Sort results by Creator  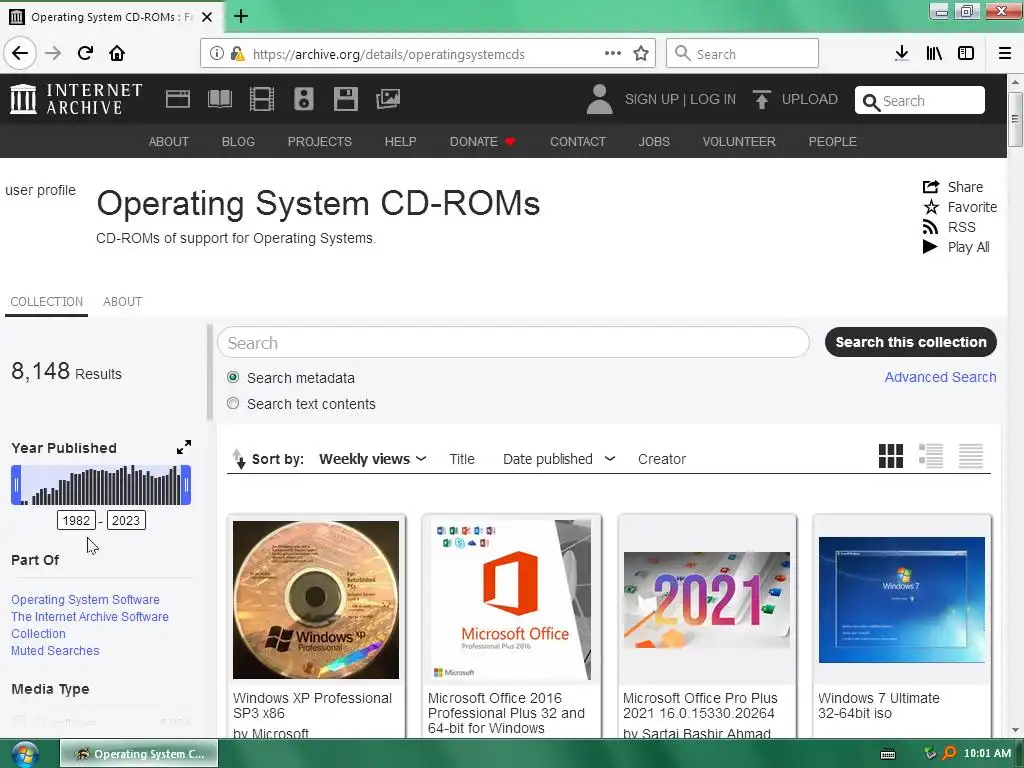(662, 459)
